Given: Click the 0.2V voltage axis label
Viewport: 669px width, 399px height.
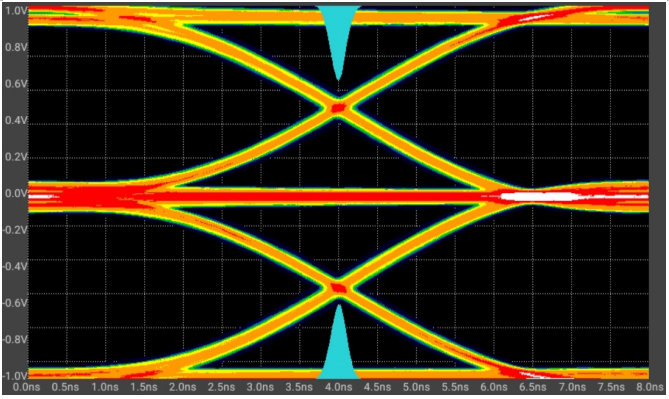Looking at the screenshot, I should point(16,157).
